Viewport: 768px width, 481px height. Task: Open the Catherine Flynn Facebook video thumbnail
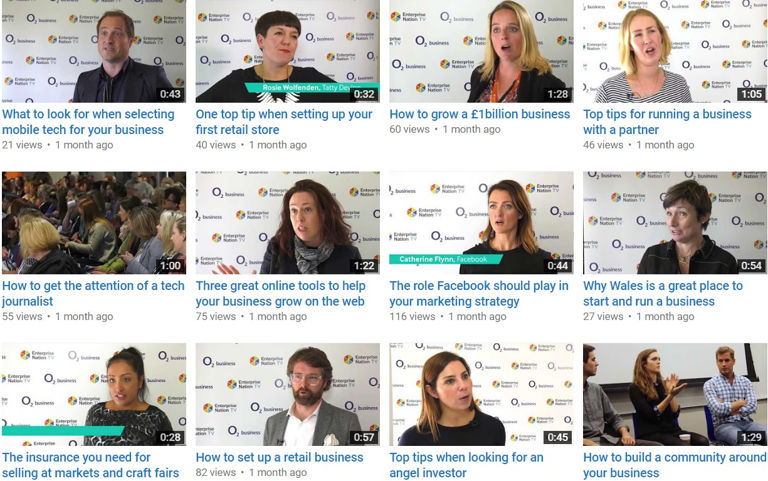click(x=481, y=222)
